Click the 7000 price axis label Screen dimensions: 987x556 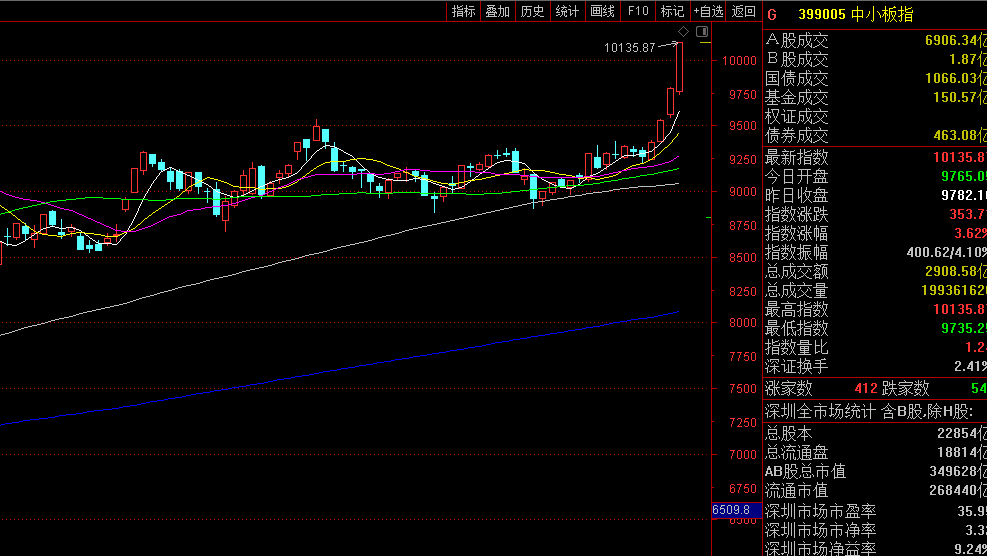[743, 455]
